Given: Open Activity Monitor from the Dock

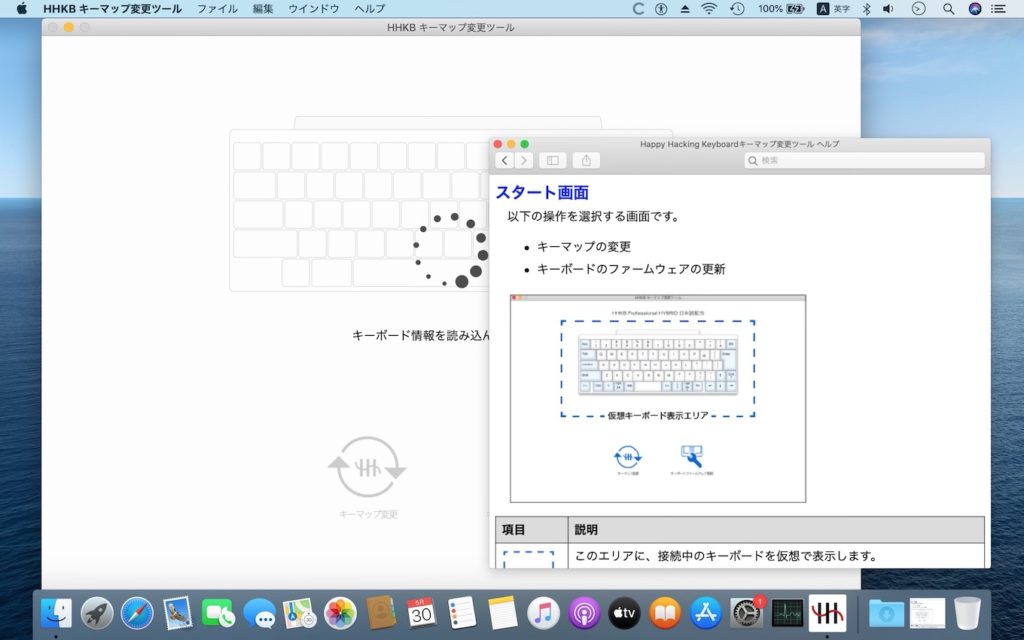Looking at the screenshot, I should click(787, 613).
